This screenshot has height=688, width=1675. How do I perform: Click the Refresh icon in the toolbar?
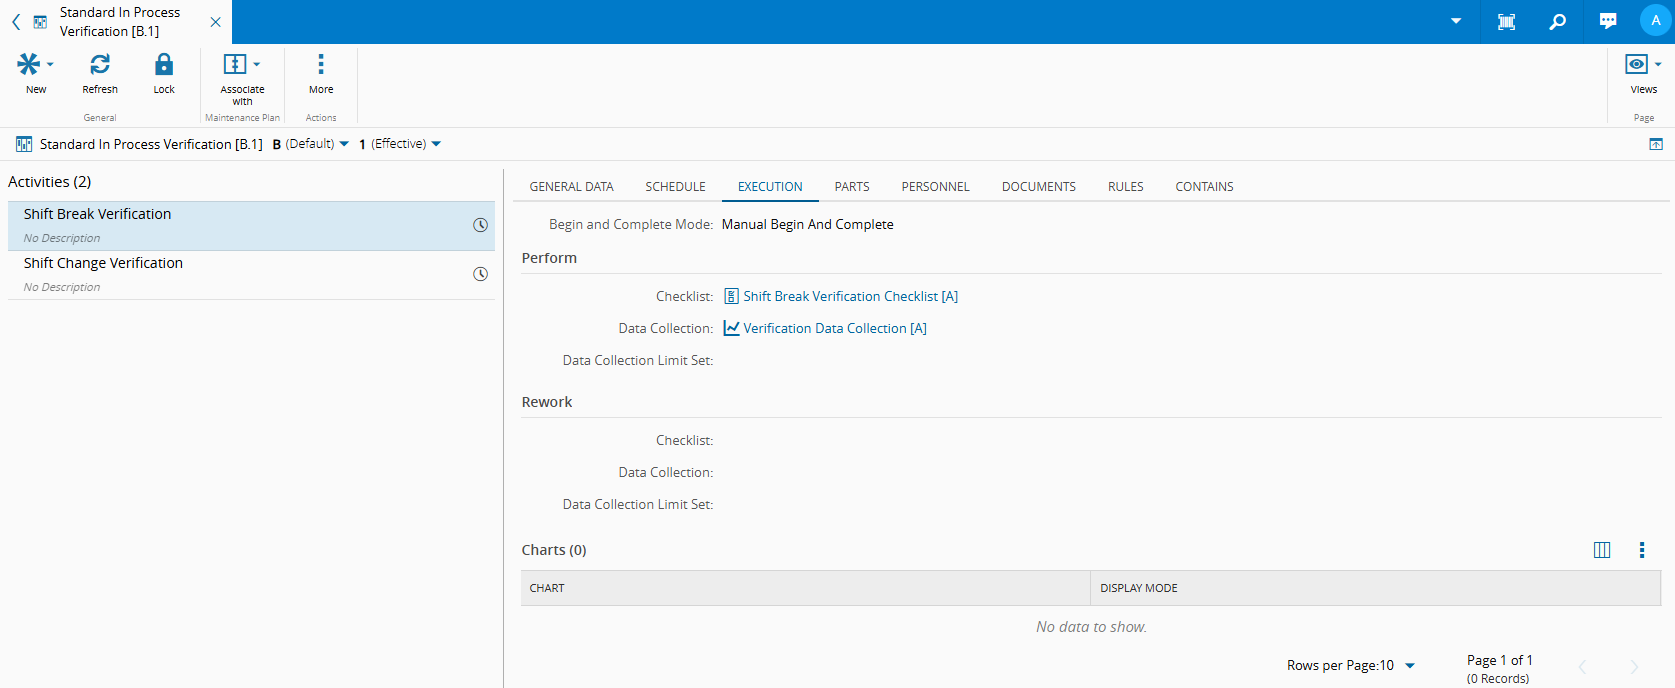tap(100, 65)
